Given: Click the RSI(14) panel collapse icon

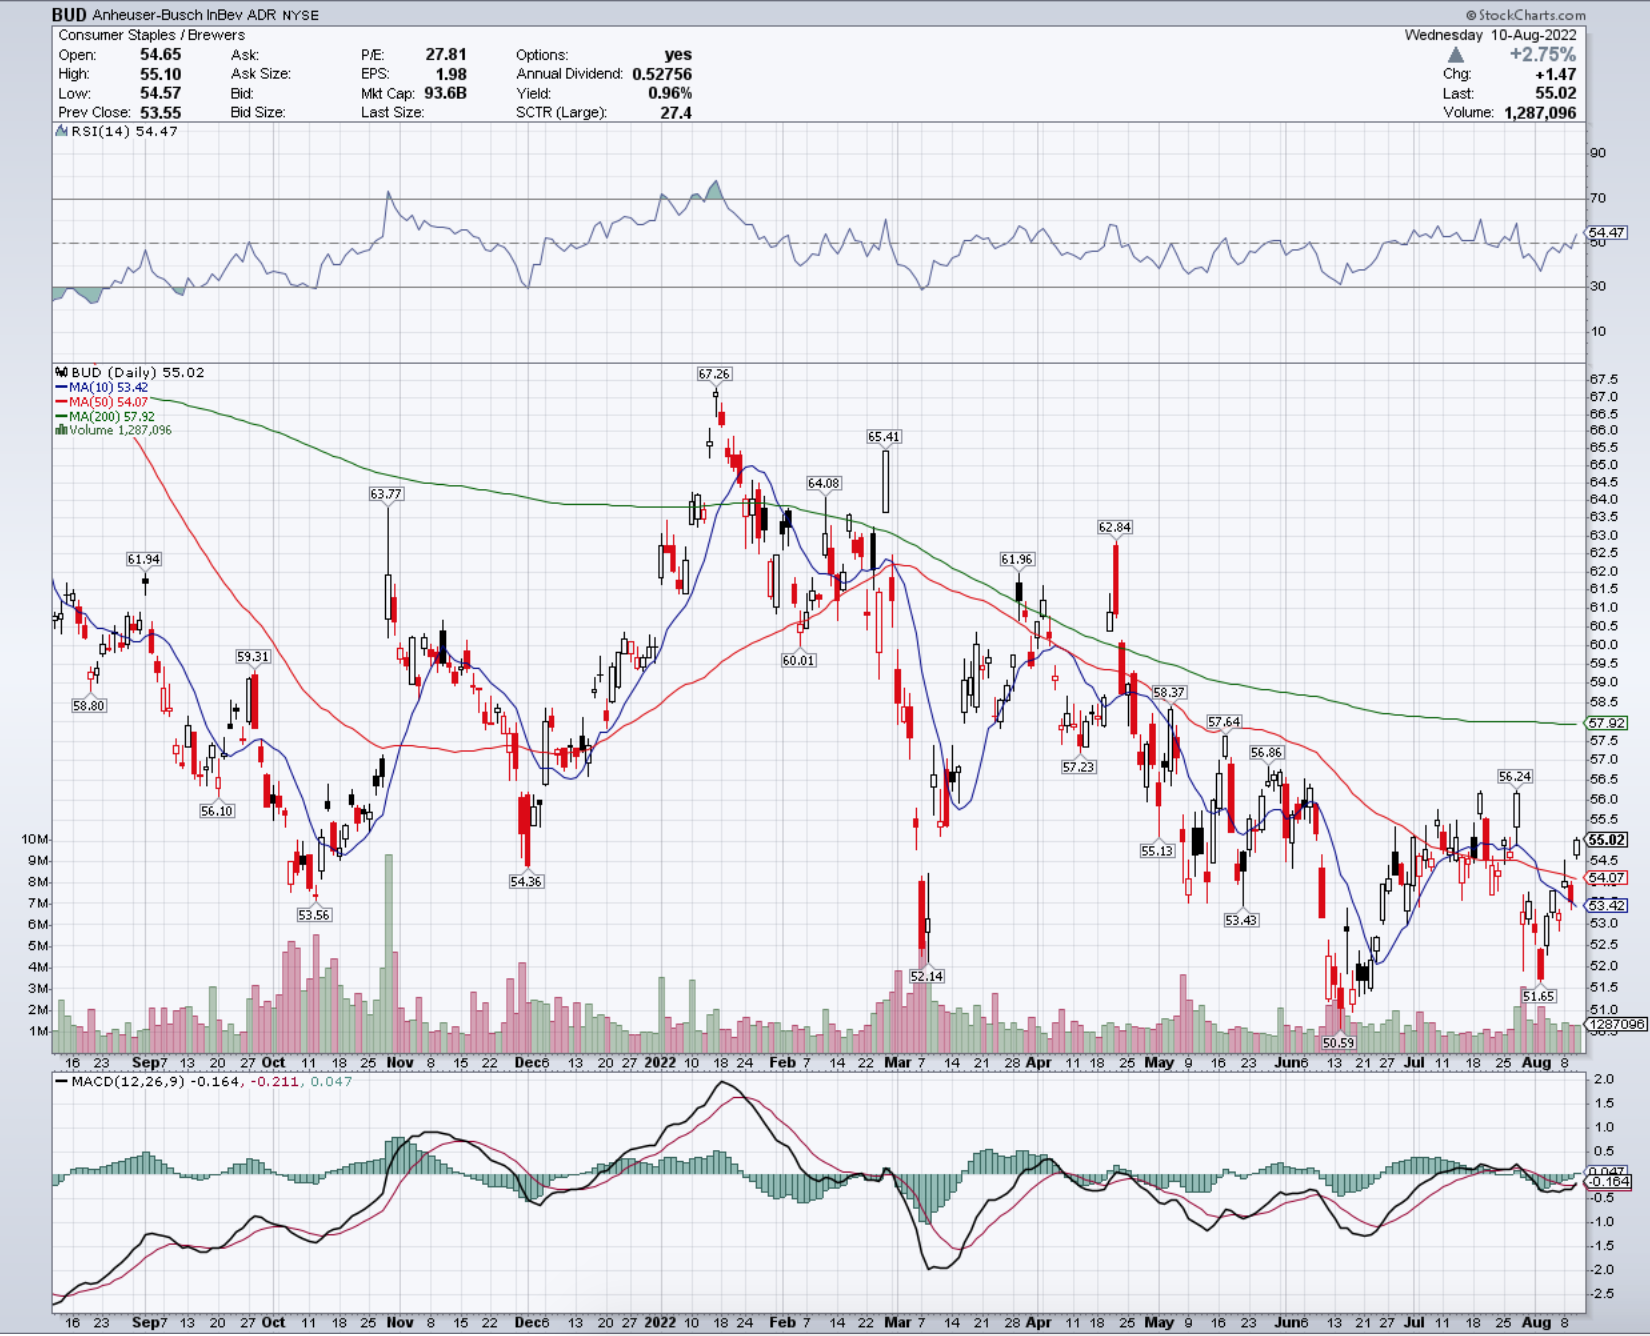Looking at the screenshot, I should click(62, 131).
